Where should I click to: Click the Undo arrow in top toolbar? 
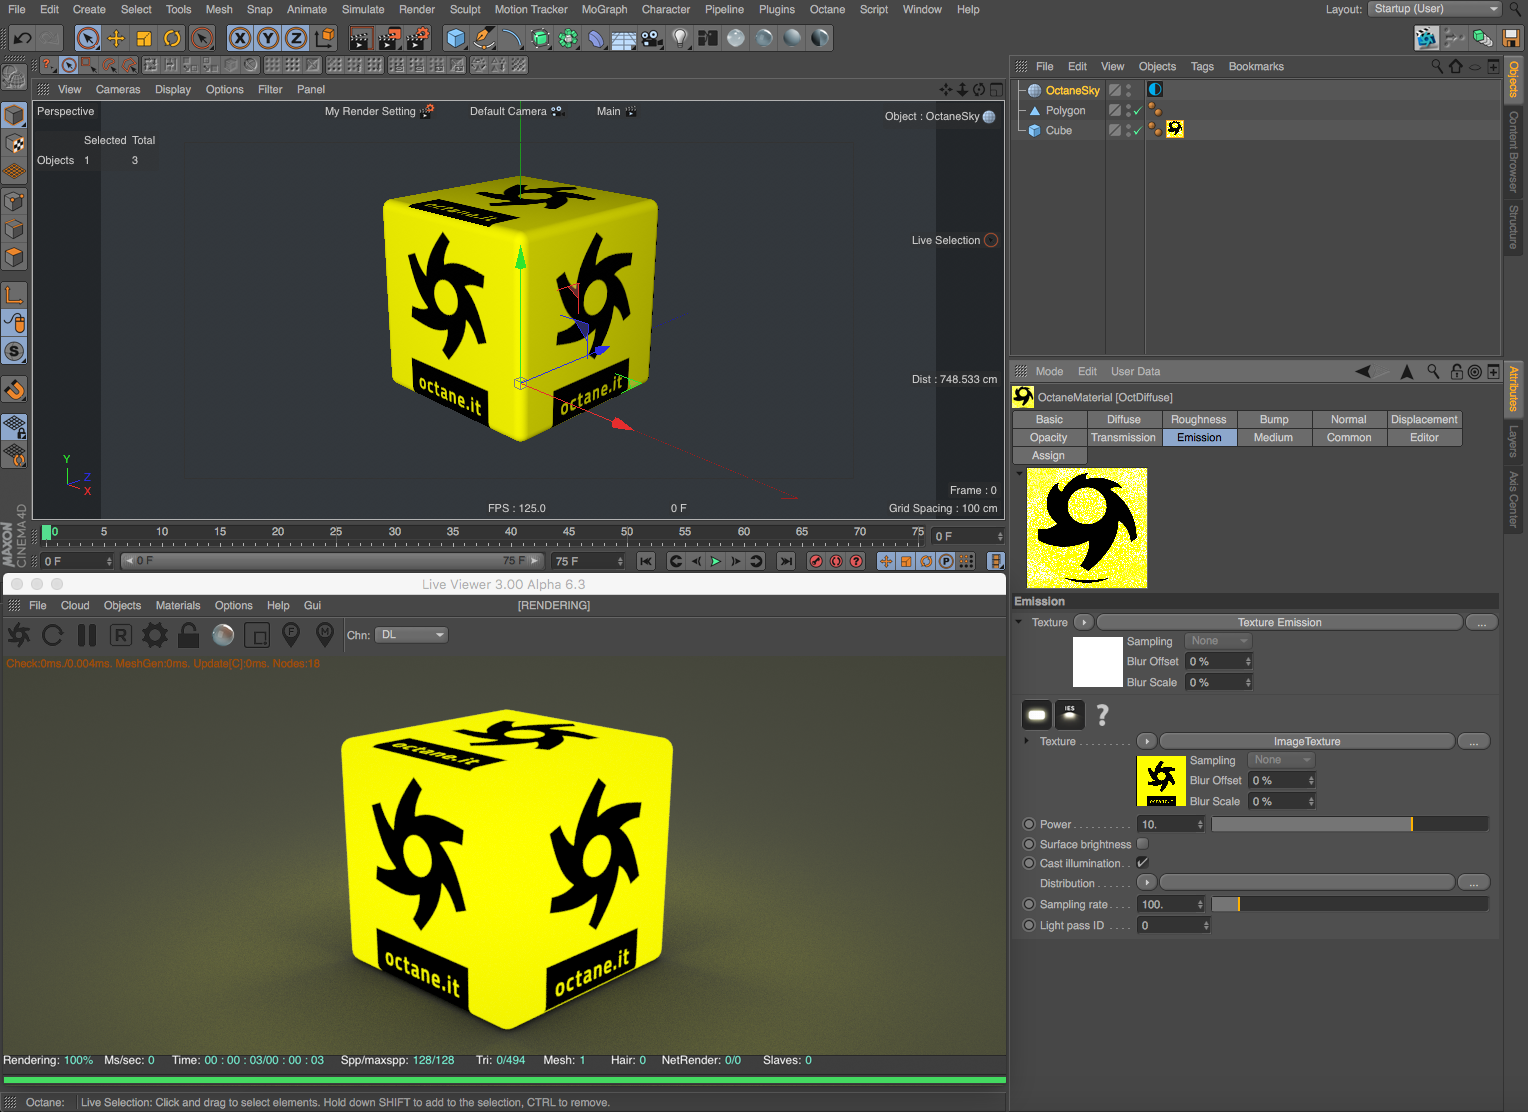[22, 39]
